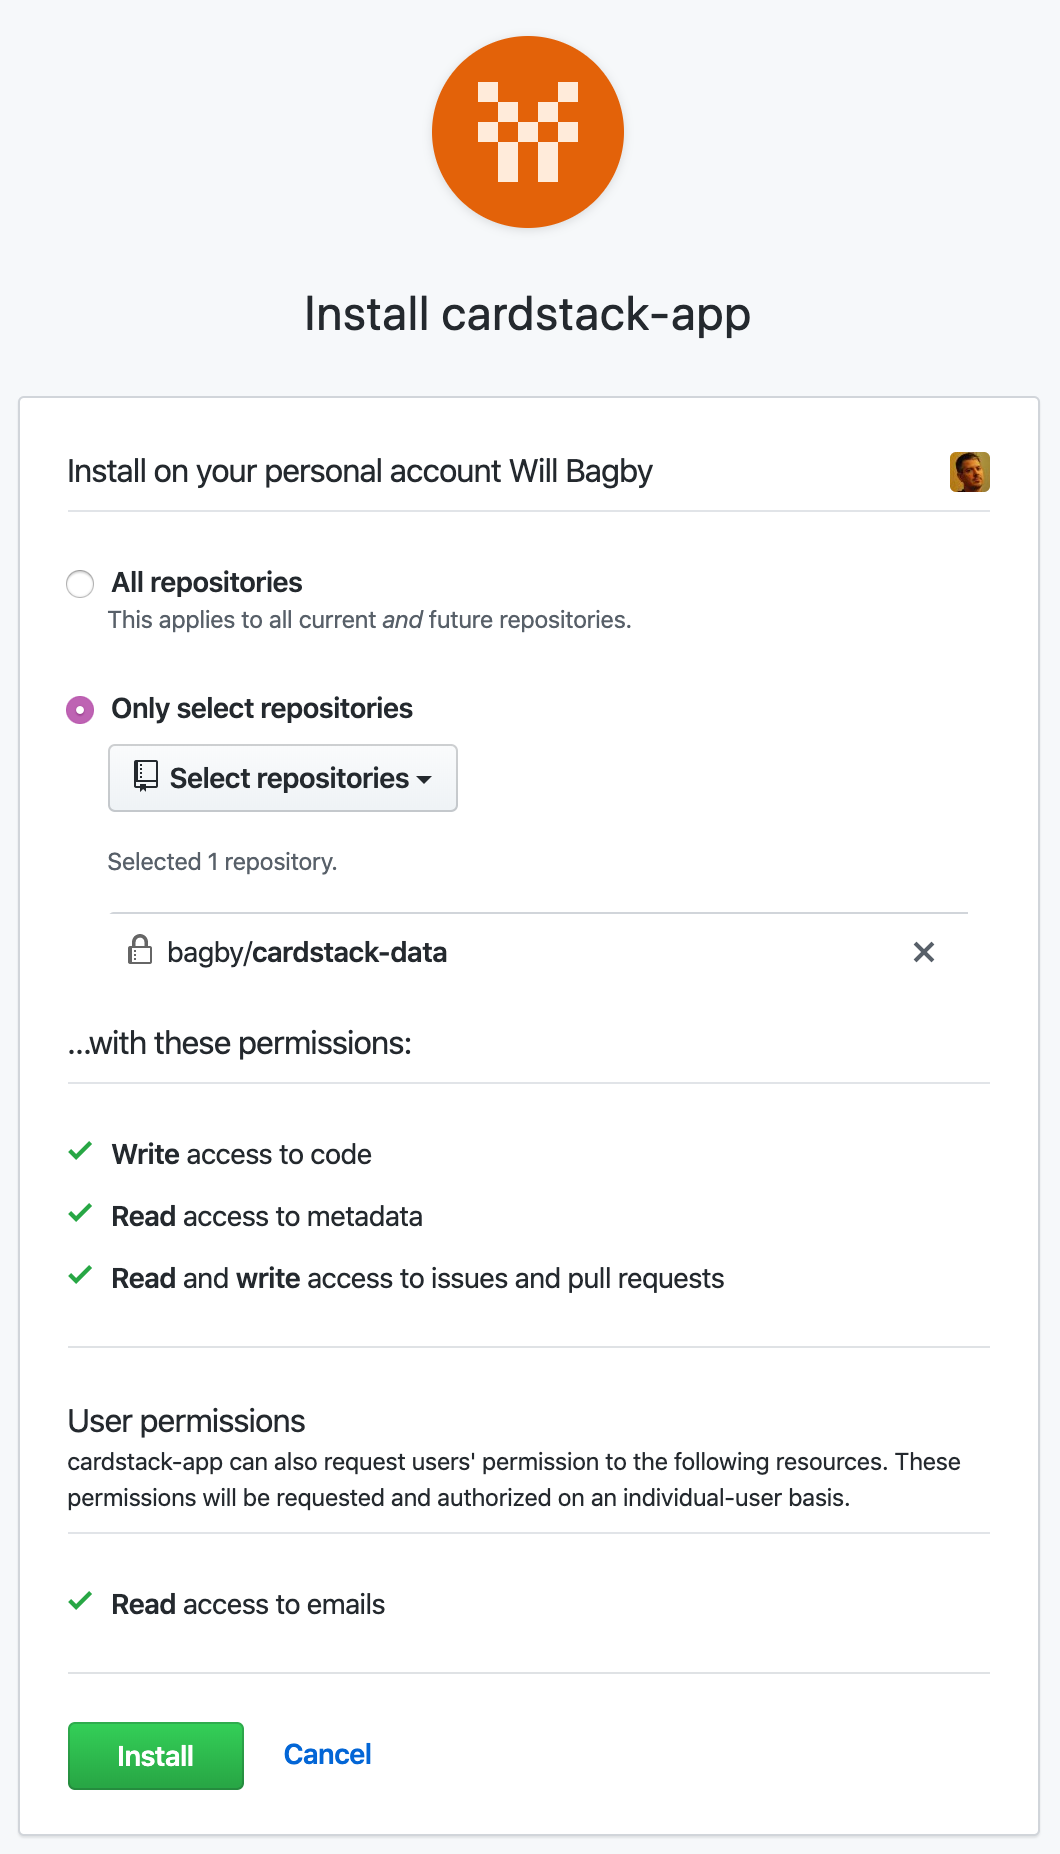
Task: Remove bagby/cardstack-data with the X icon
Action: click(x=923, y=952)
